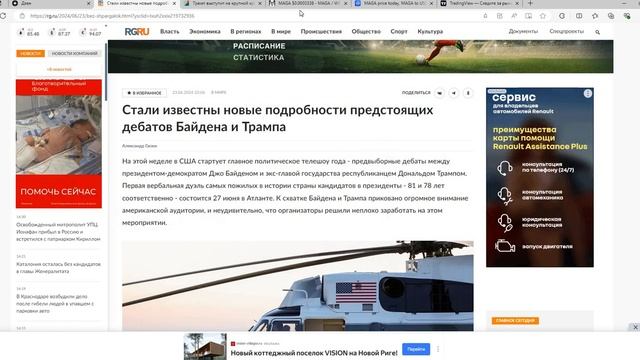Viewport: 640px width, 360px height.
Task: Click the юридическая консультация ad icon
Action: pyautogui.click(x=505, y=222)
